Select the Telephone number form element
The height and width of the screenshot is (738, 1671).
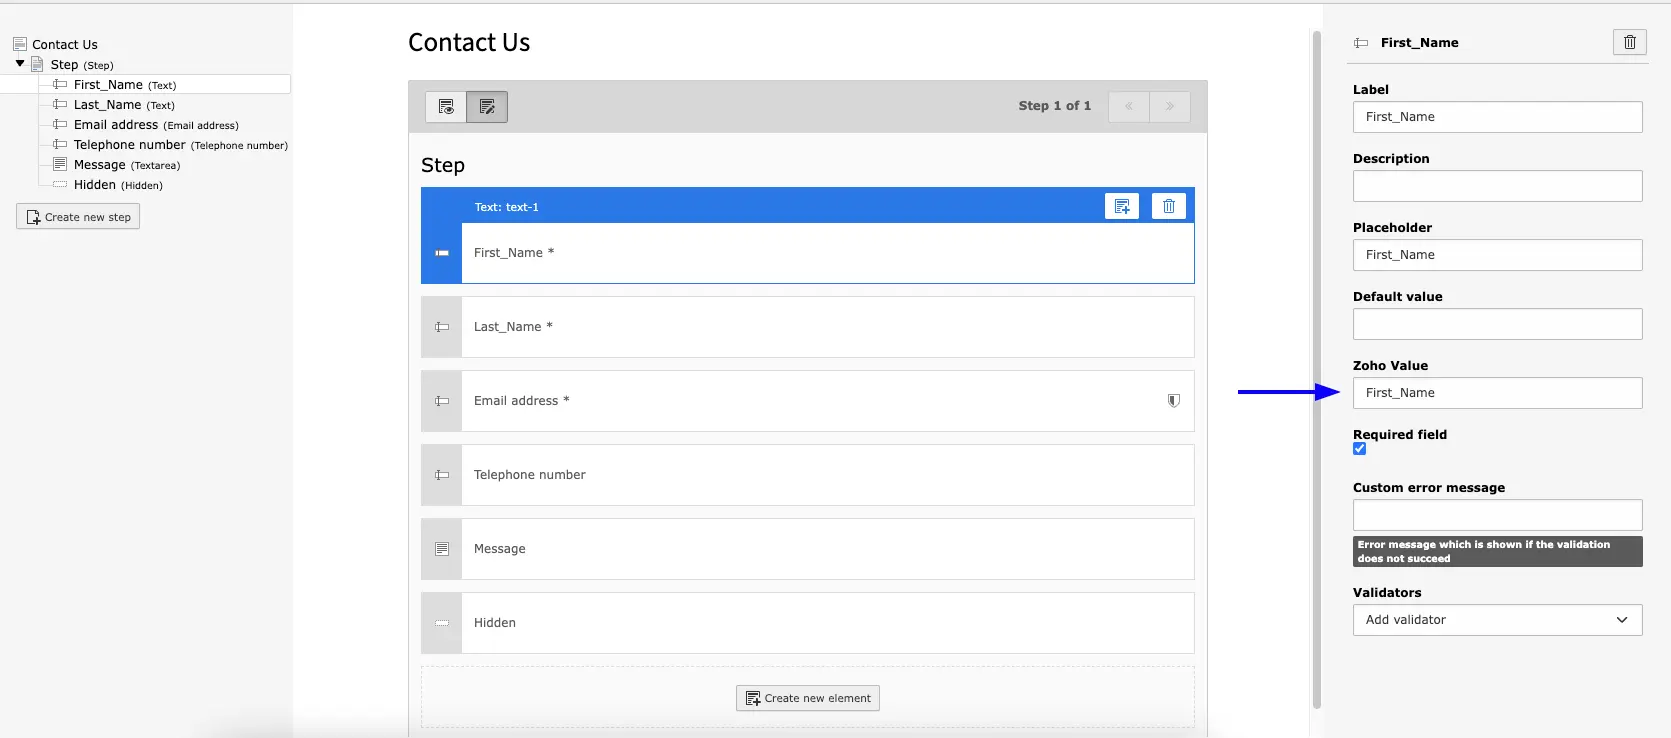tap(807, 475)
